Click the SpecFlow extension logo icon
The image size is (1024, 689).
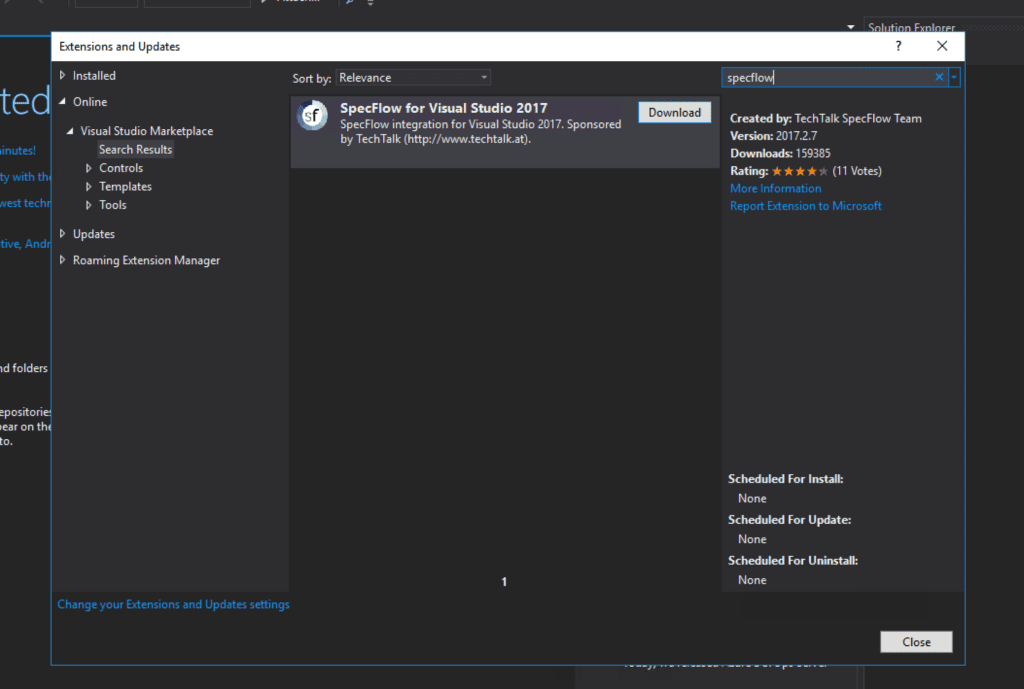(x=312, y=115)
